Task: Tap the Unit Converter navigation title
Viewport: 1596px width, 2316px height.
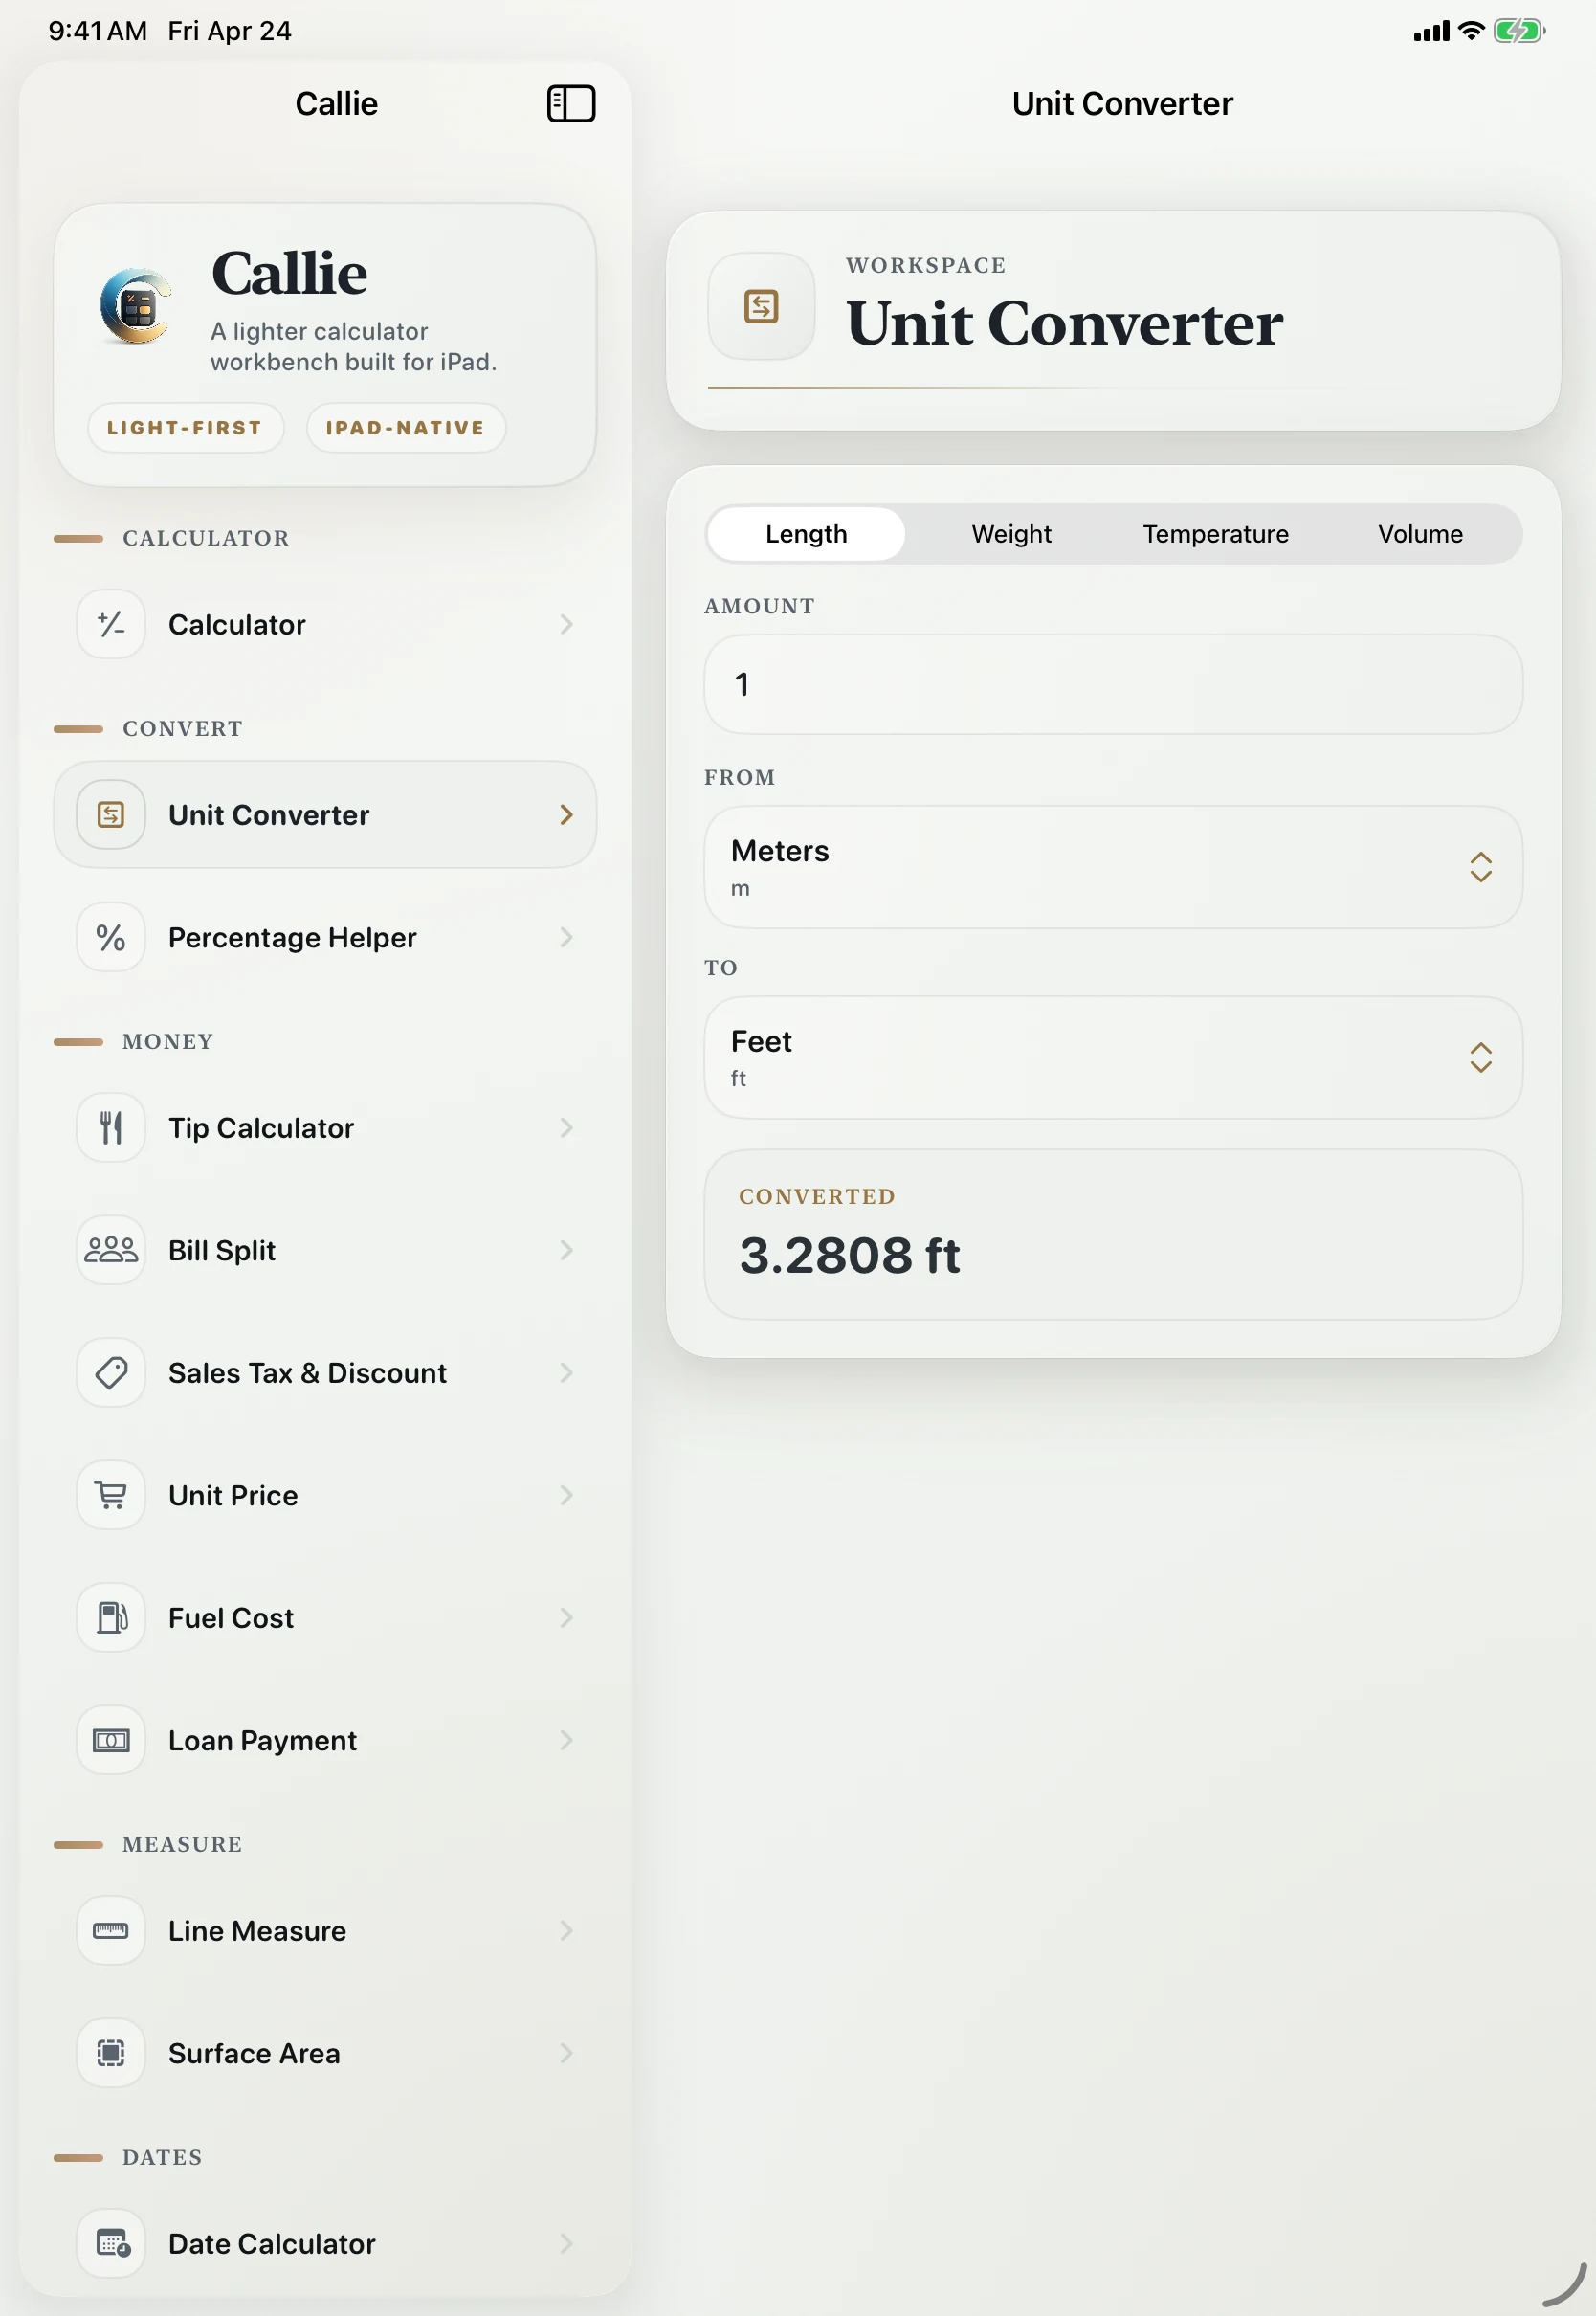Action: pos(1122,104)
